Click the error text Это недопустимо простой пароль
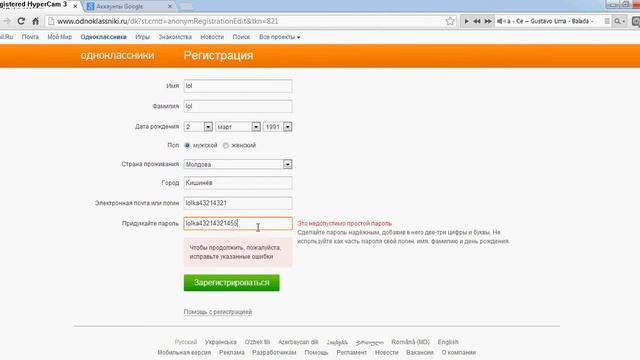The width and height of the screenshot is (640, 360). pyautogui.click(x=344, y=223)
